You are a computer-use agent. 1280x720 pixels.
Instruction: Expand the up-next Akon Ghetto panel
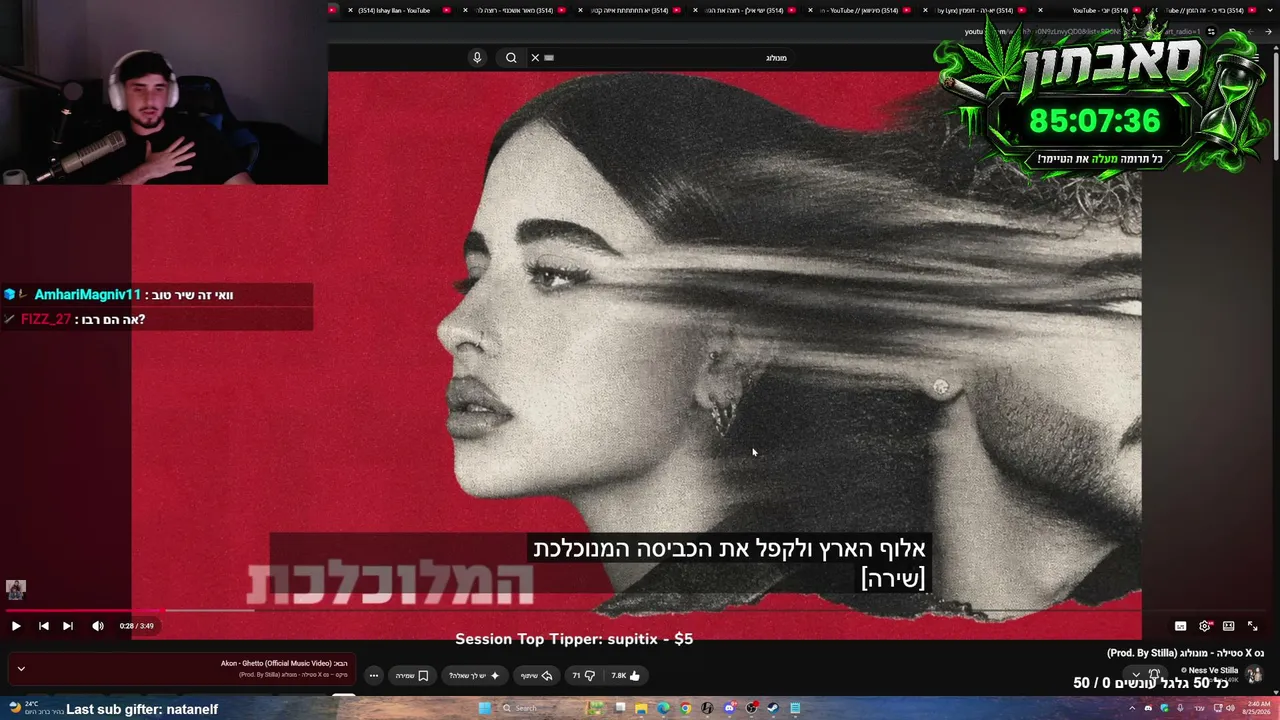pos(21,669)
